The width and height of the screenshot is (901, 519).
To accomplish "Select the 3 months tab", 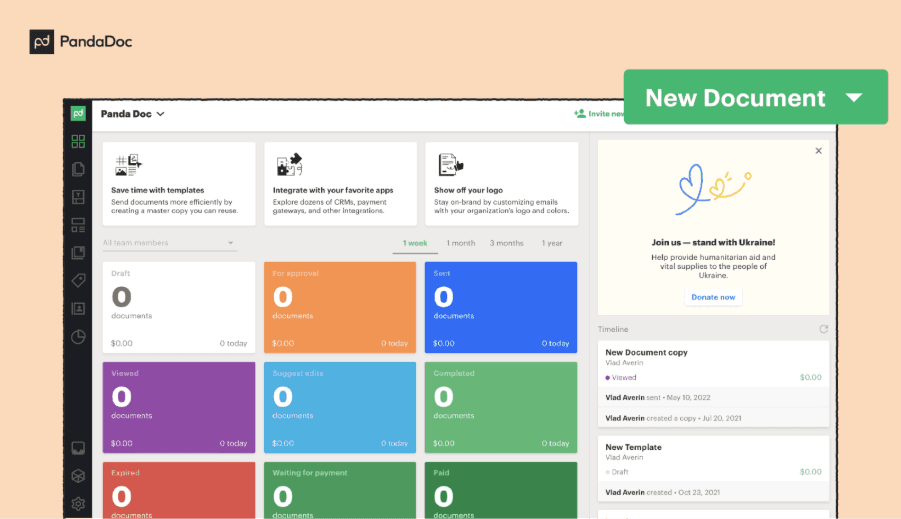I will tap(506, 243).
